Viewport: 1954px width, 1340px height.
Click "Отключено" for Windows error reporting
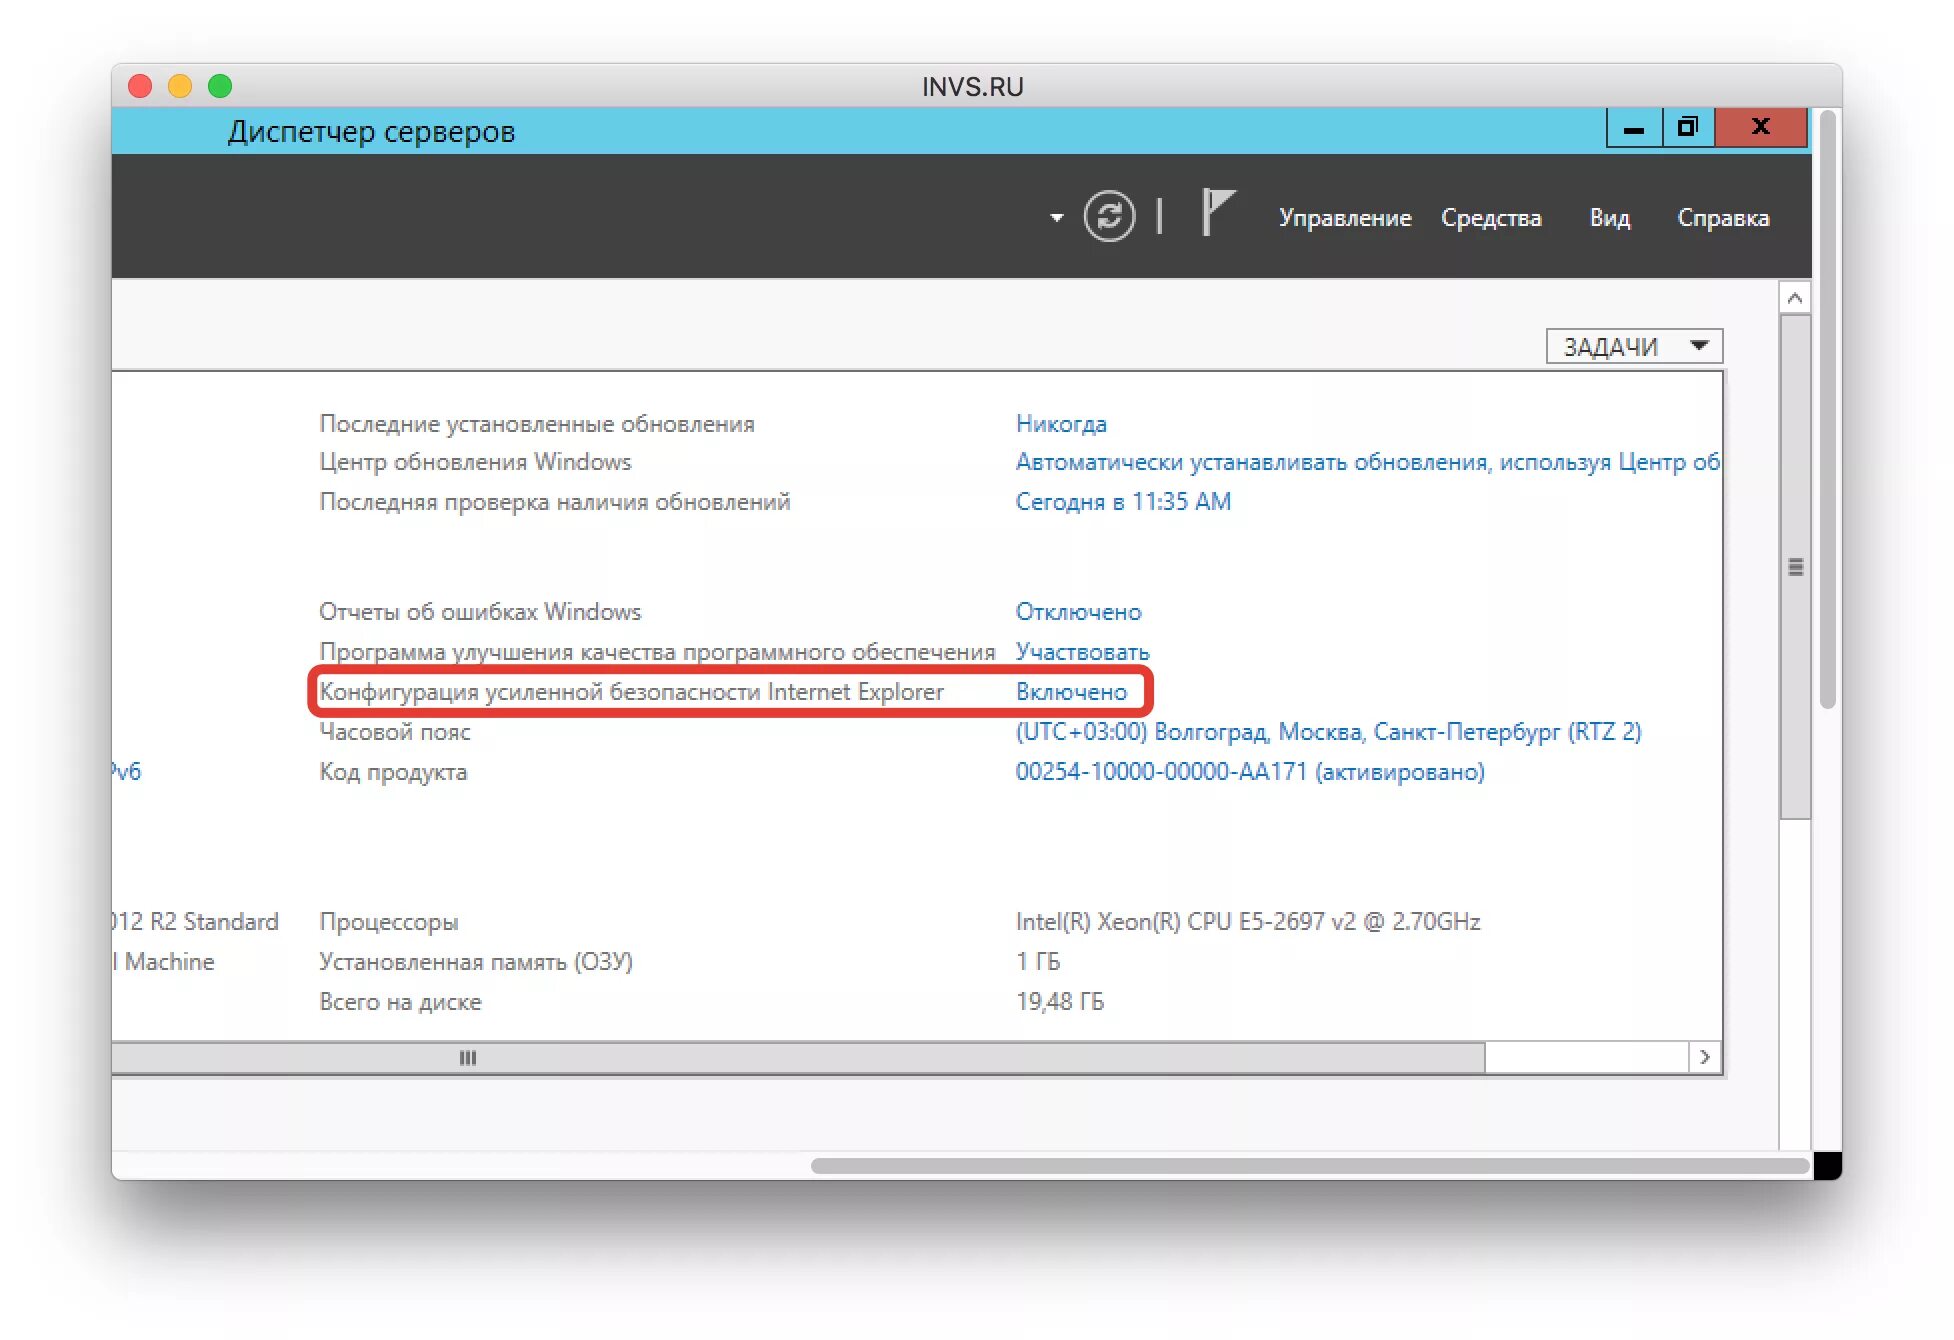pos(1078,611)
